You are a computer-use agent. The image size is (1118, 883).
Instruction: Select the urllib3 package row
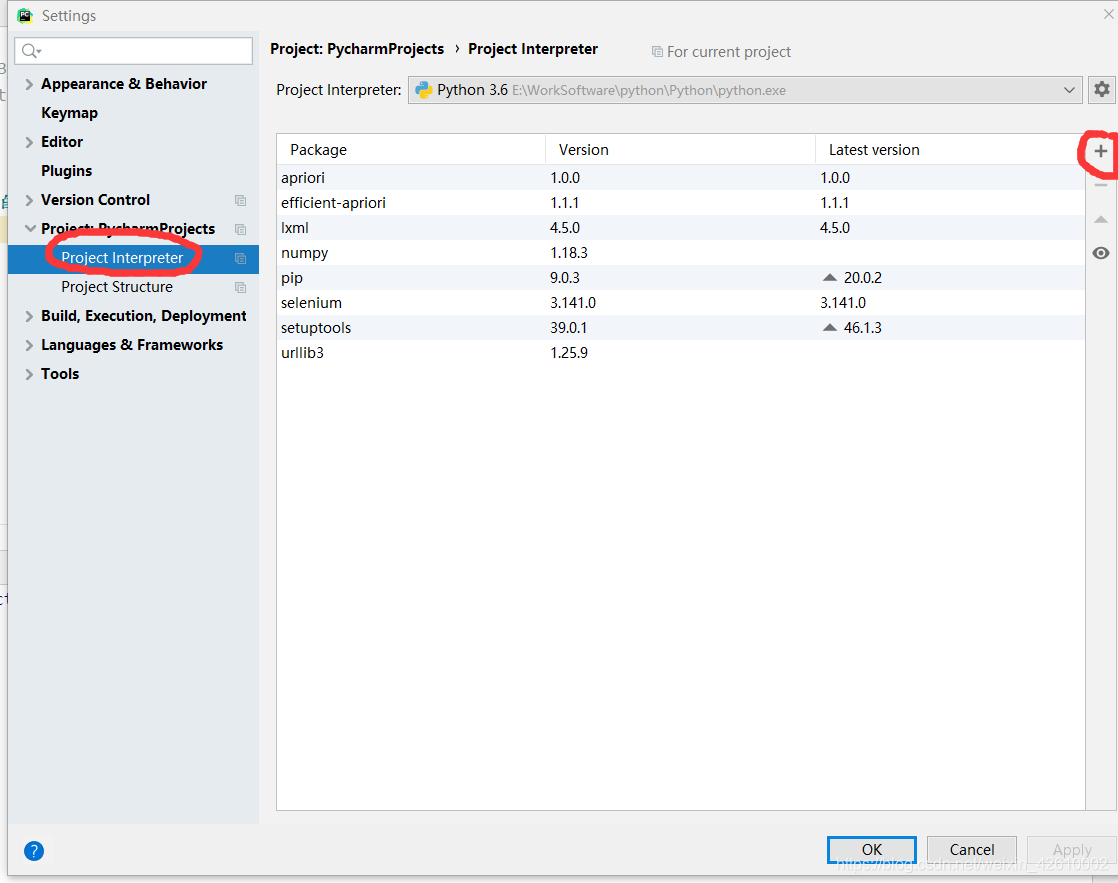(x=681, y=352)
